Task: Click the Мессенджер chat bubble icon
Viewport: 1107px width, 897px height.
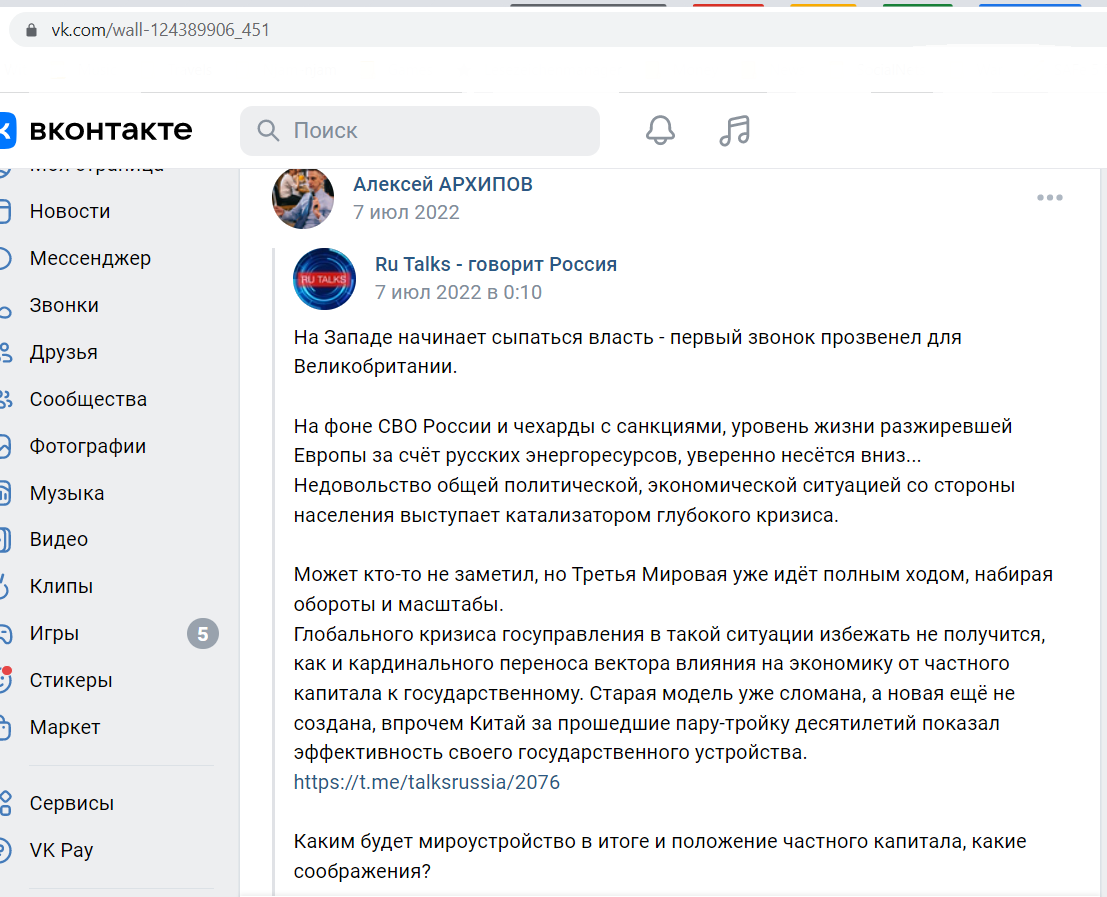Action: point(4,258)
